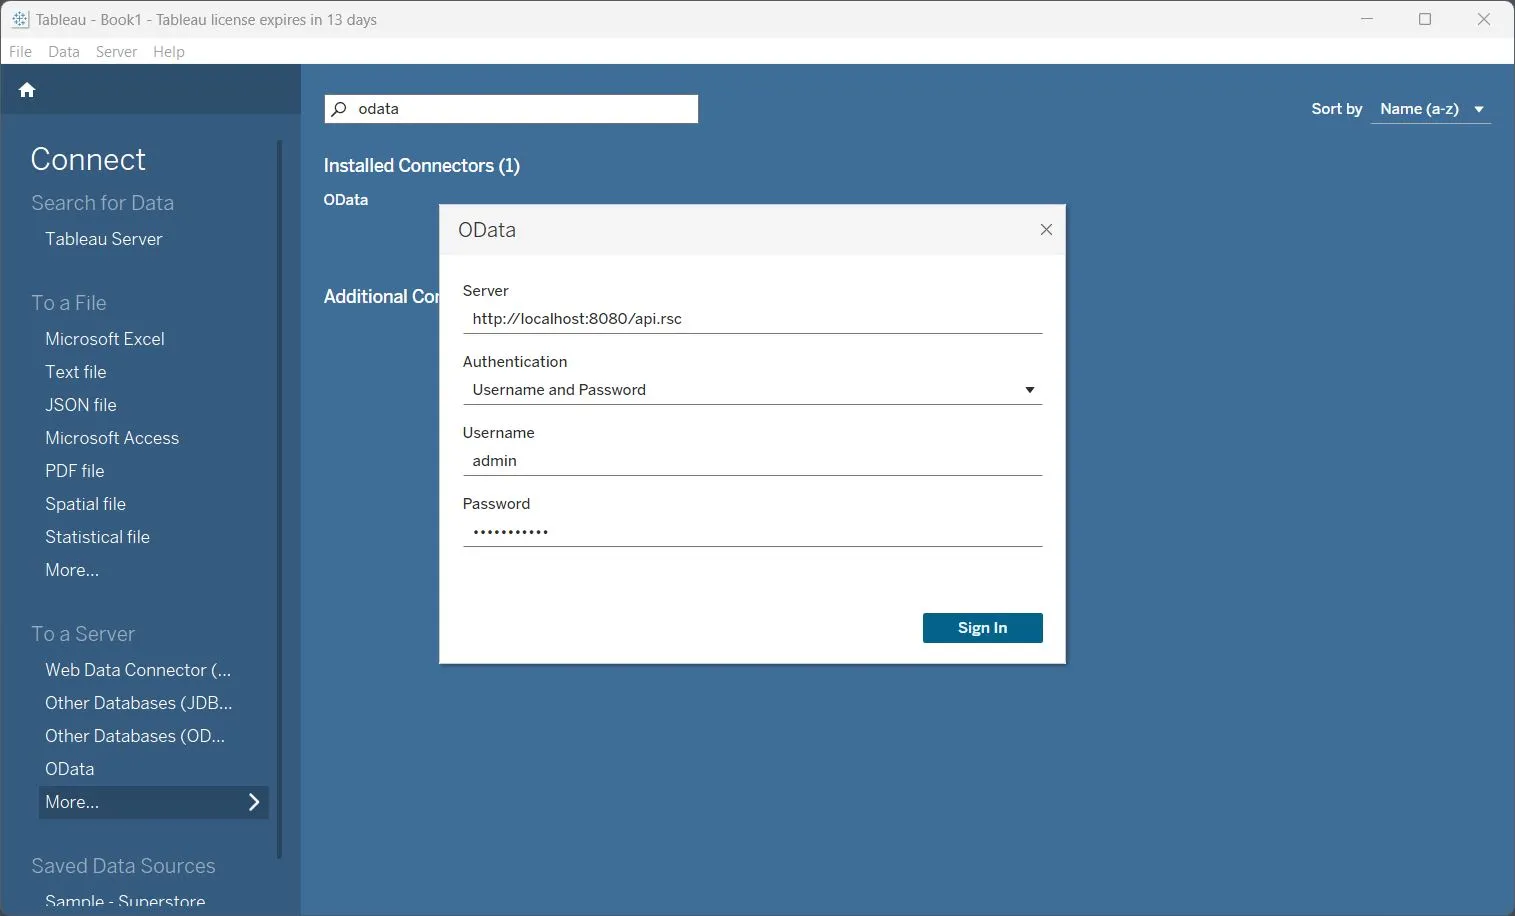Click the search magnifying glass icon
Image resolution: width=1515 pixels, height=916 pixels.
point(340,108)
